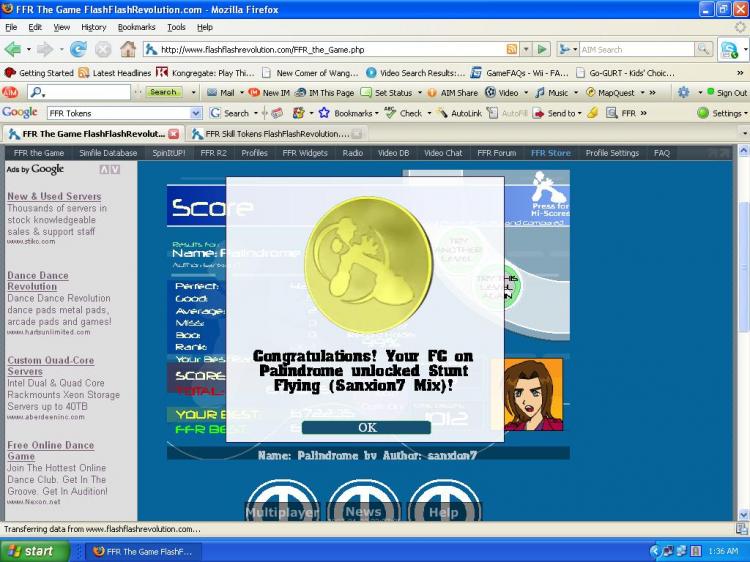Click the Firefox Forward arrow button

pos(45,49)
